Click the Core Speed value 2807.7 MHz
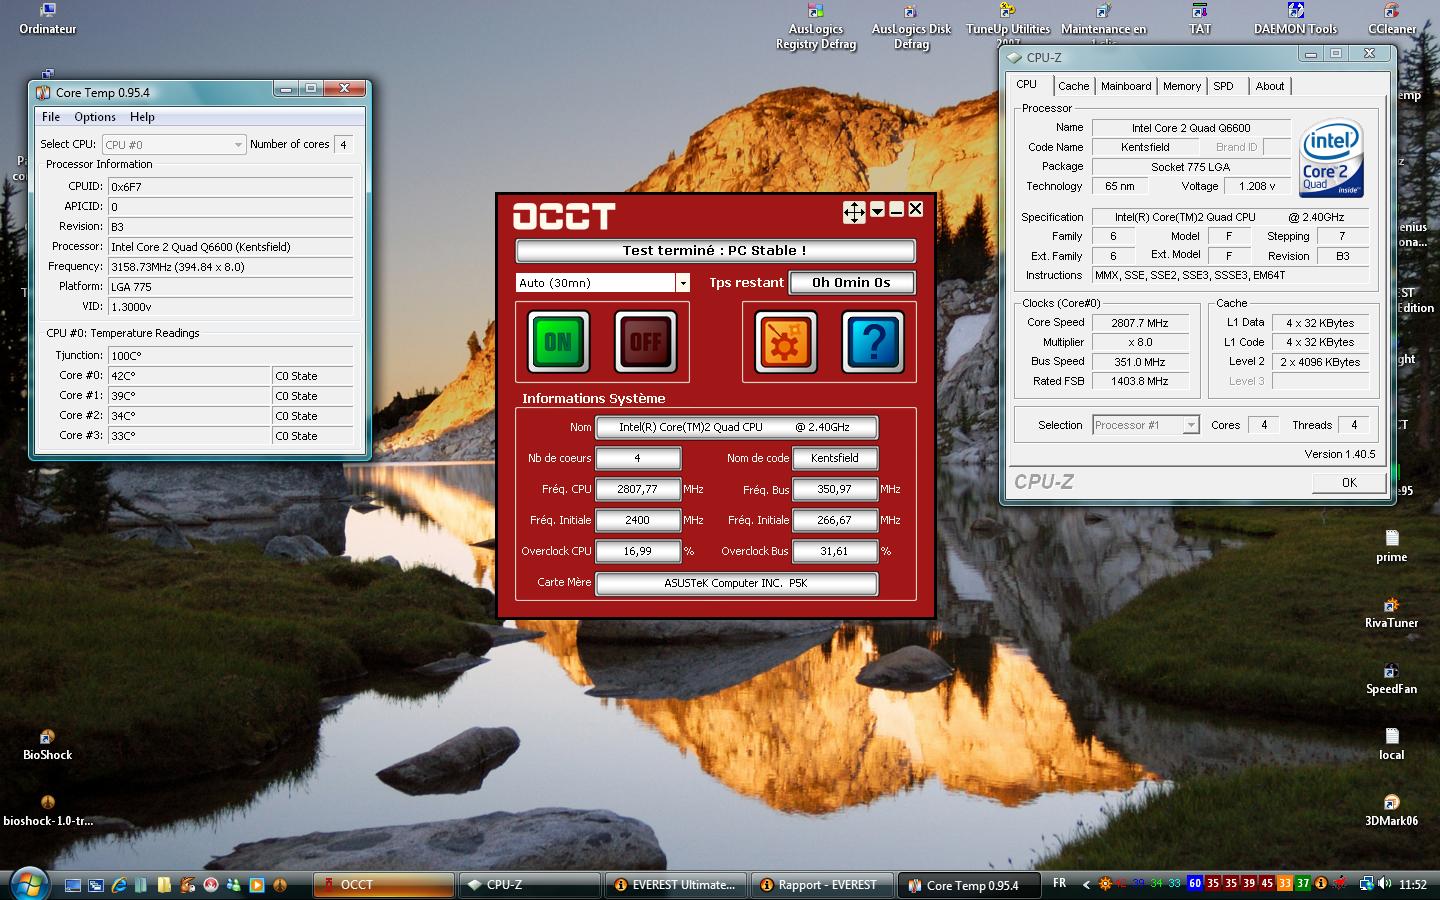The height and width of the screenshot is (900, 1440). point(1140,323)
